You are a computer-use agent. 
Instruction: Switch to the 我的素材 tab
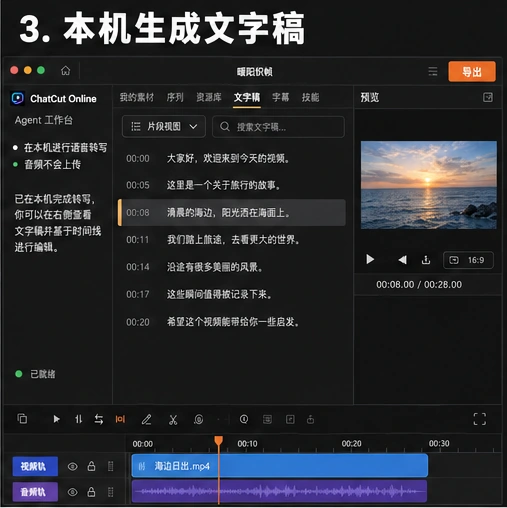click(137, 97)
